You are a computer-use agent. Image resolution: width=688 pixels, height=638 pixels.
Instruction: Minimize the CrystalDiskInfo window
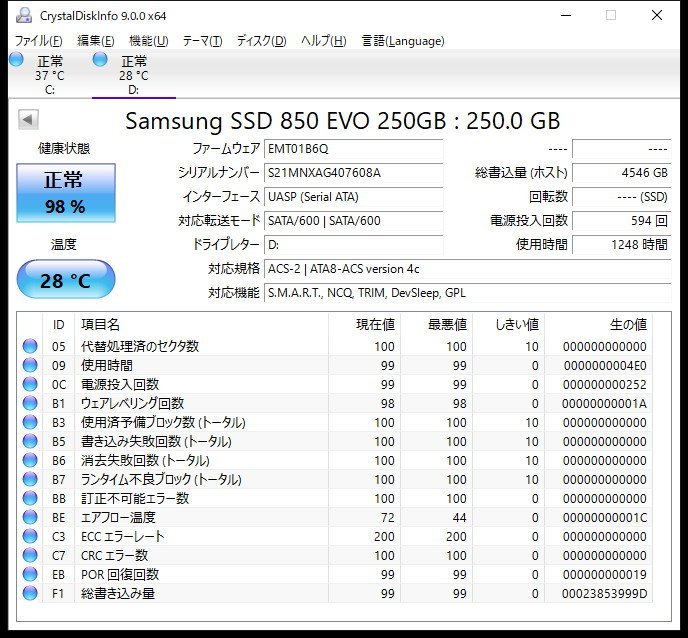click(x=566, y=15)
